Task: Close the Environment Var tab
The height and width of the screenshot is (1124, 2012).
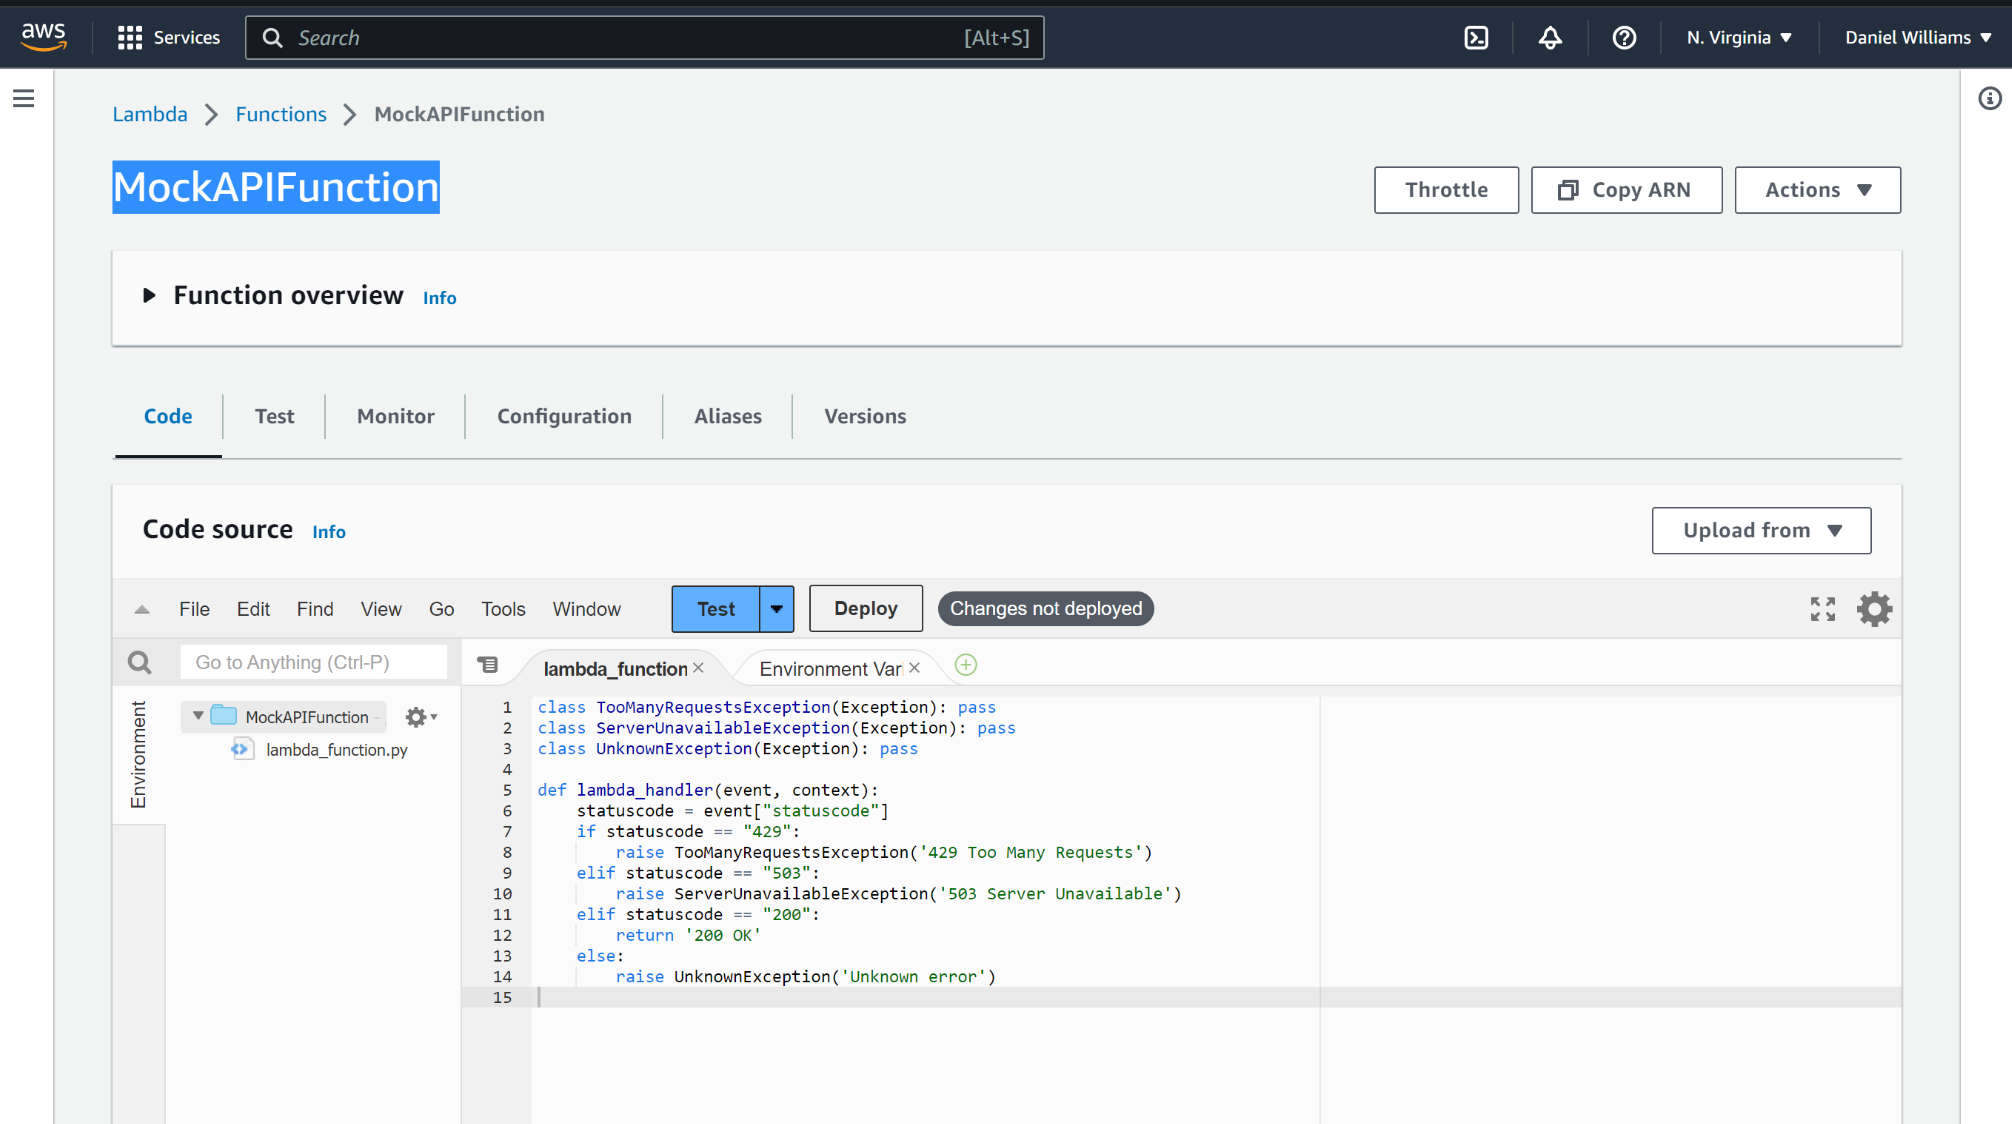Action: (914, 668)
